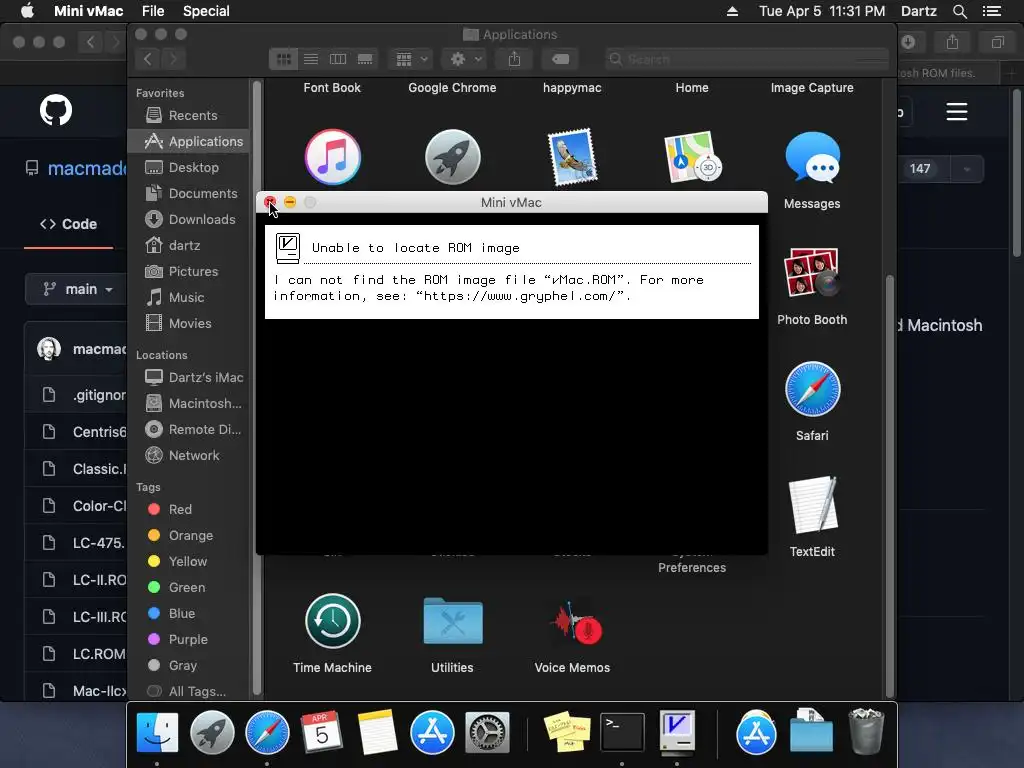
Task: Click the Finder share button
Action: [x=515, y=59]
